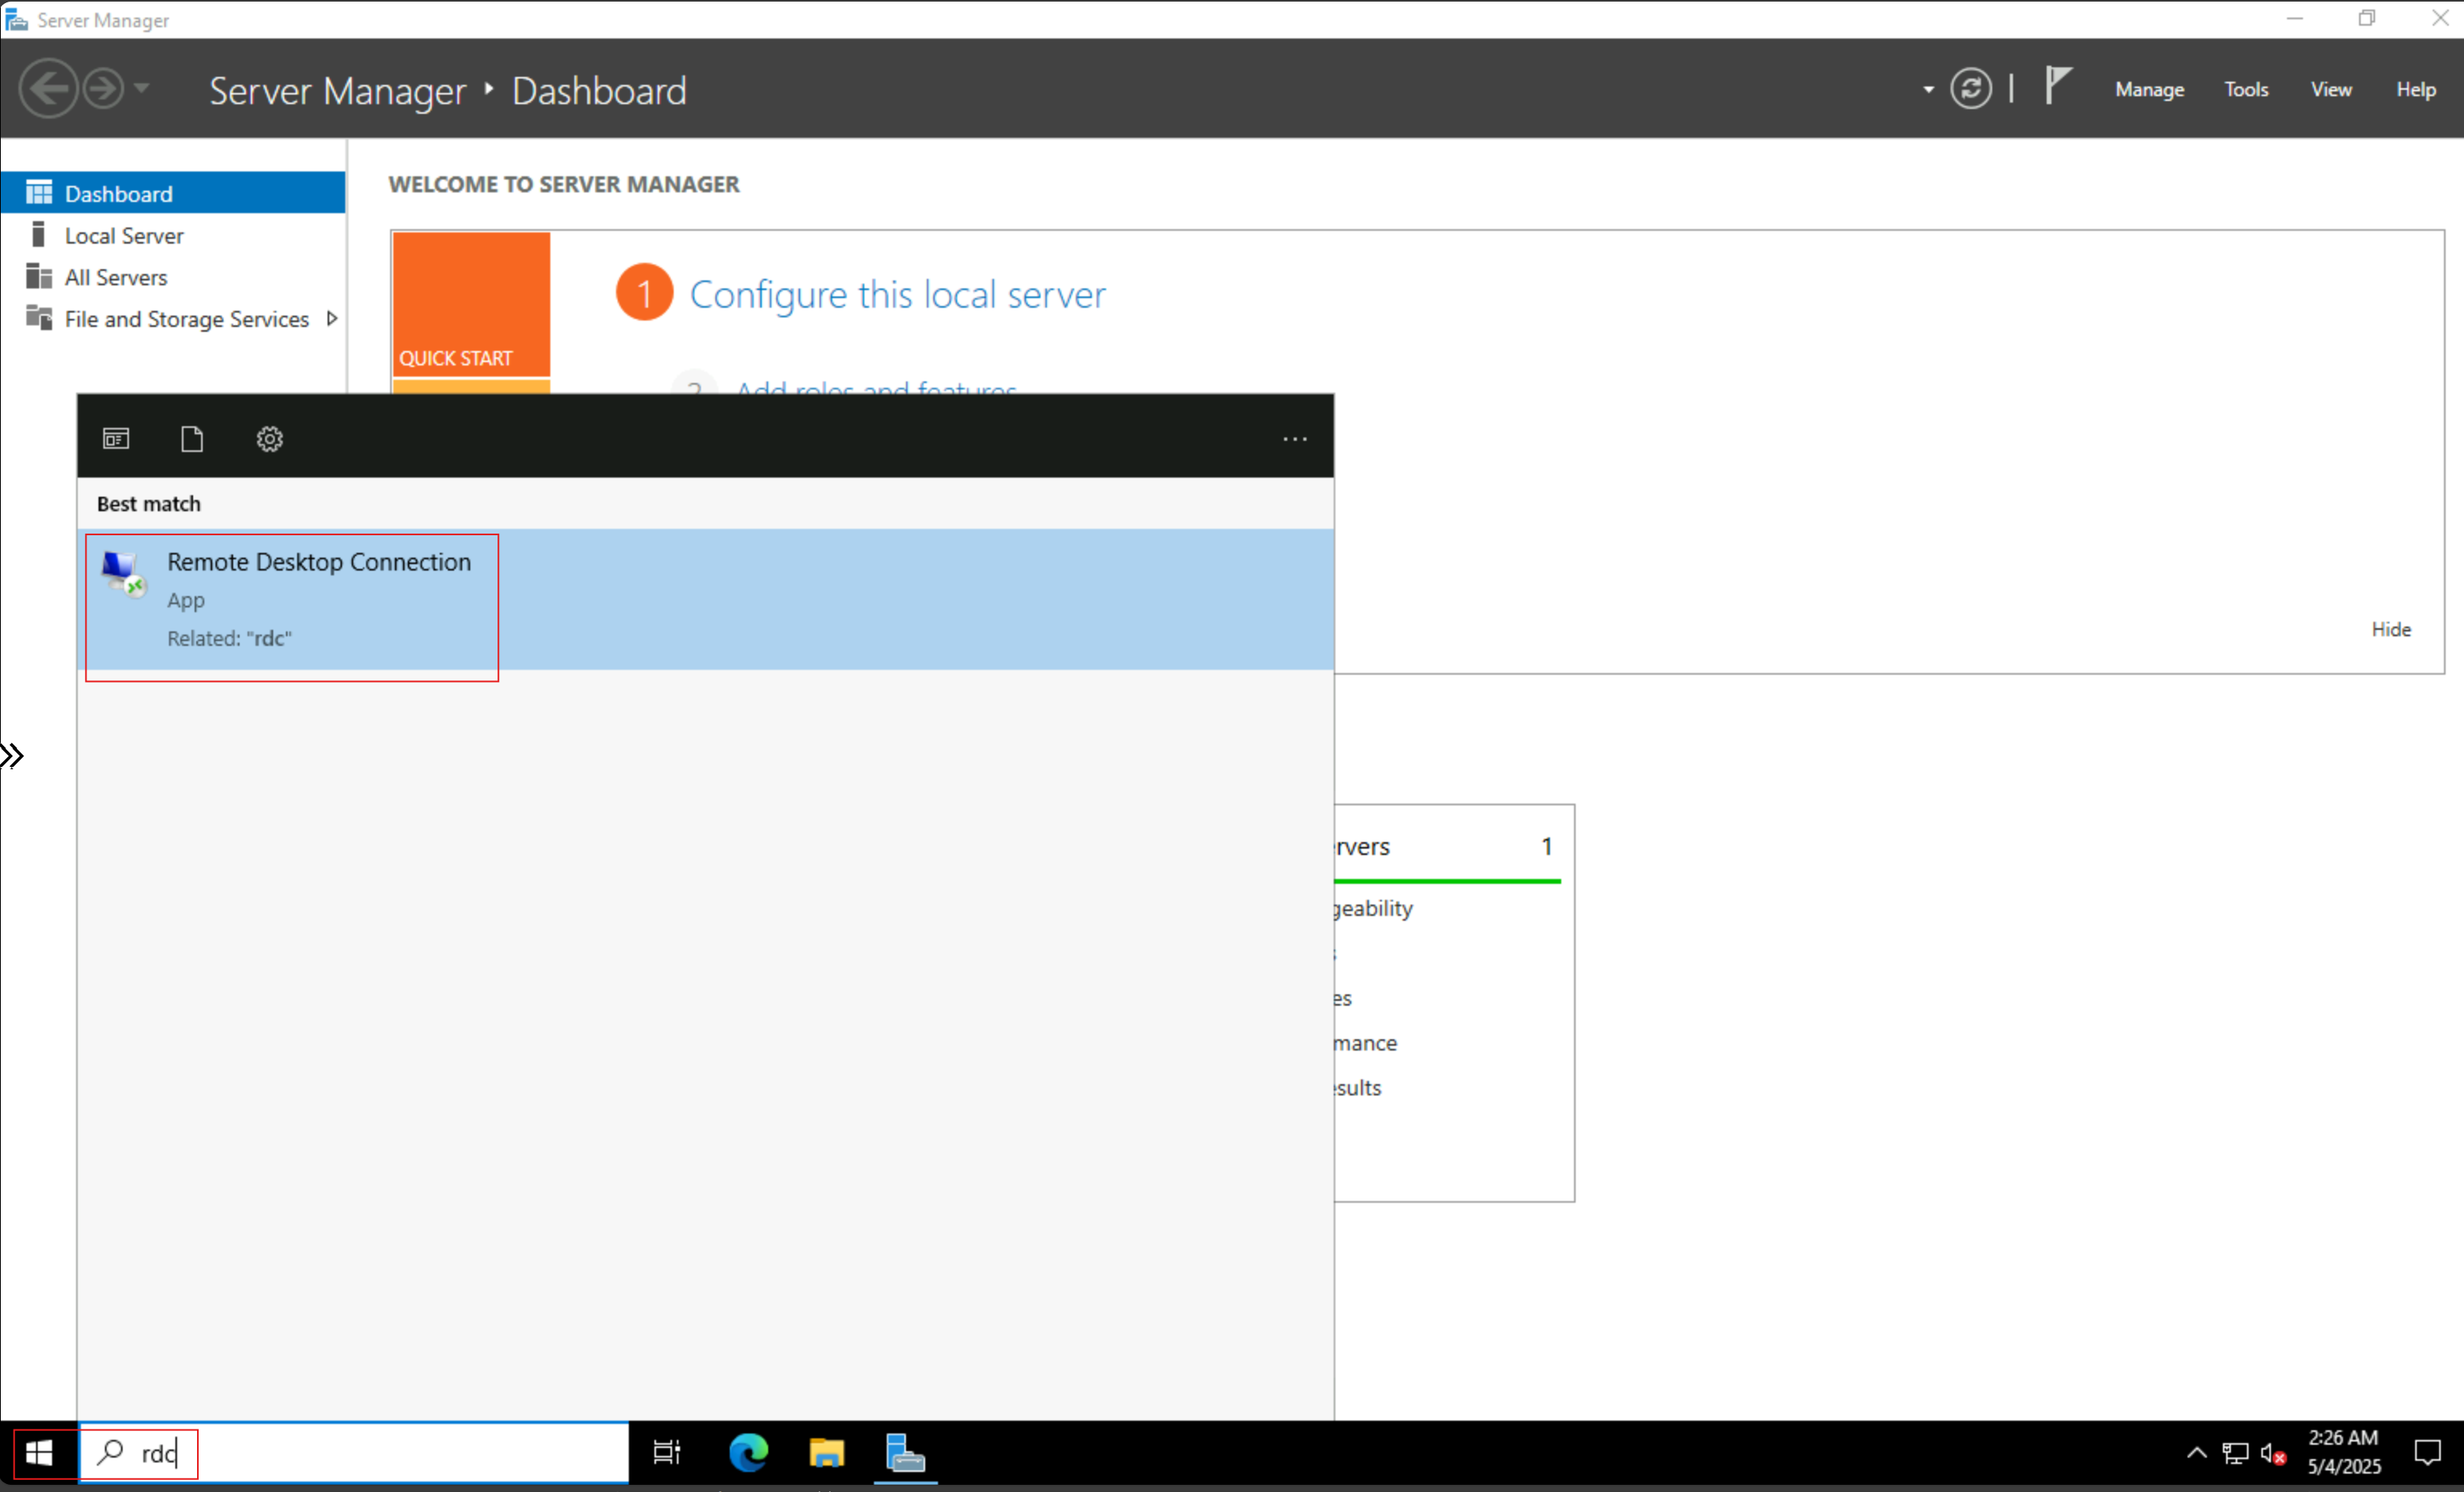2464x1492 pixels.
Task: Click the taskbar search box containing rdc
Action: (354, 1453)
